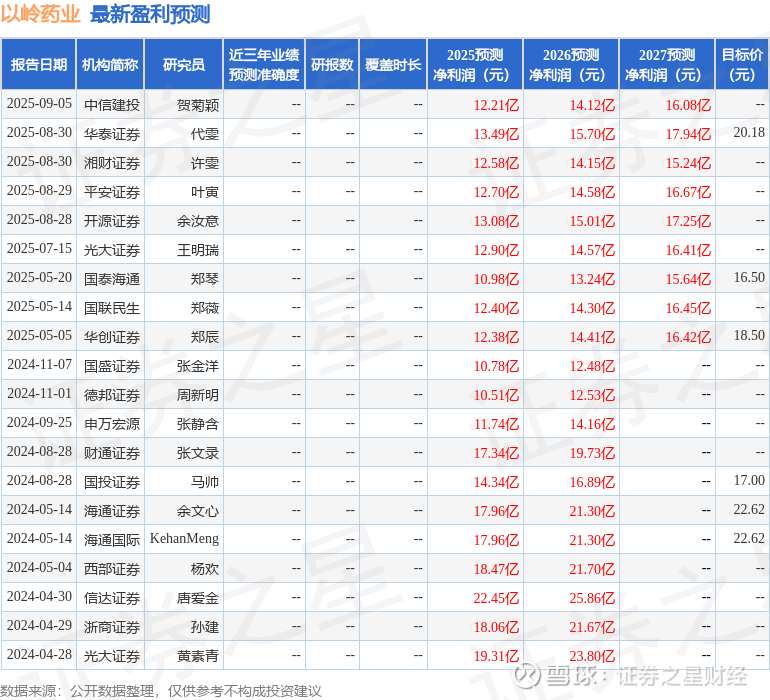Click the target price 17.00
This screenshot has height=700, width=770.
749,480
